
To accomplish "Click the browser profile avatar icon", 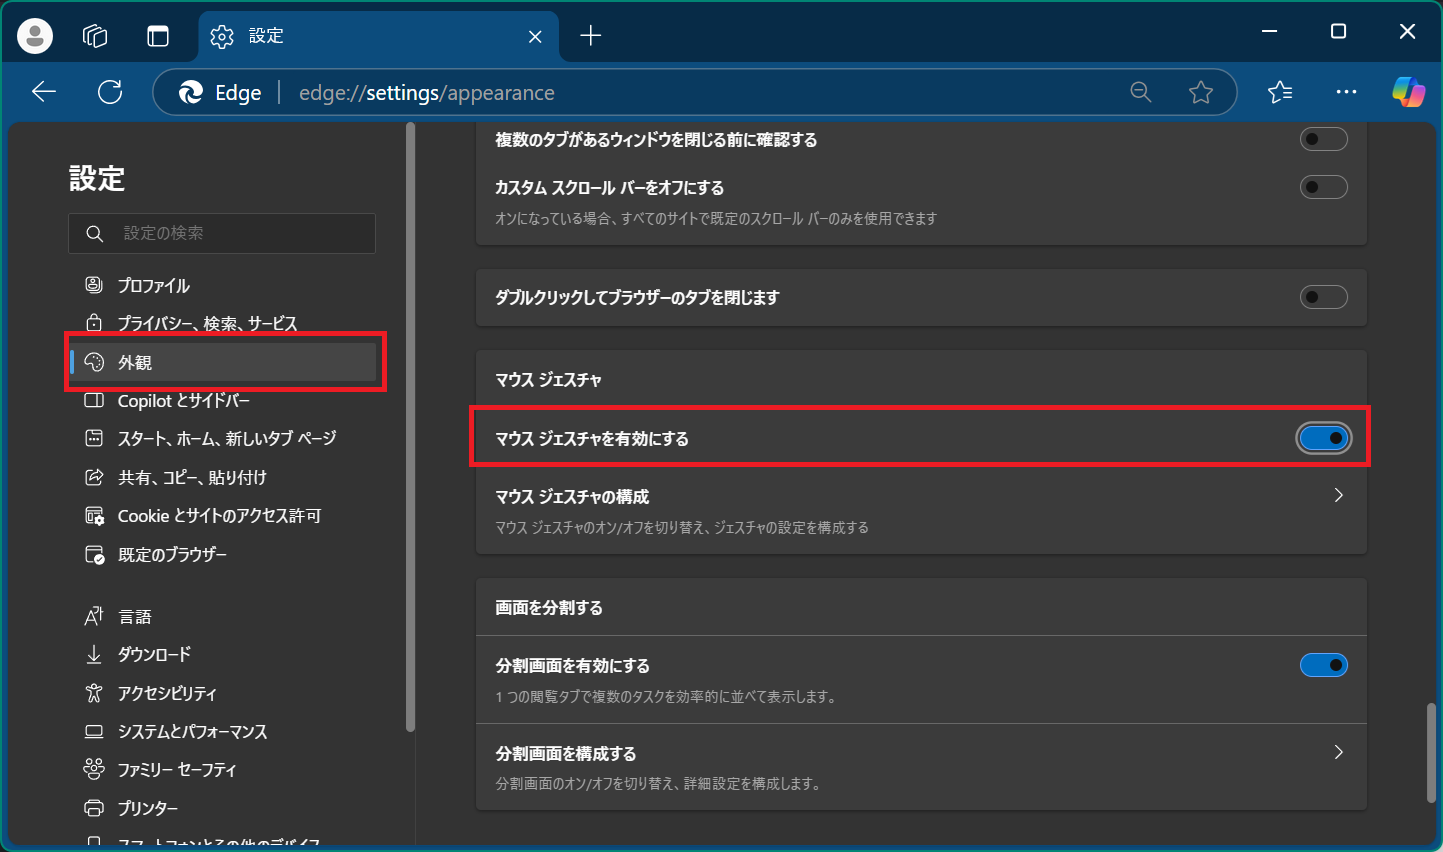I will tap(33, 35).
